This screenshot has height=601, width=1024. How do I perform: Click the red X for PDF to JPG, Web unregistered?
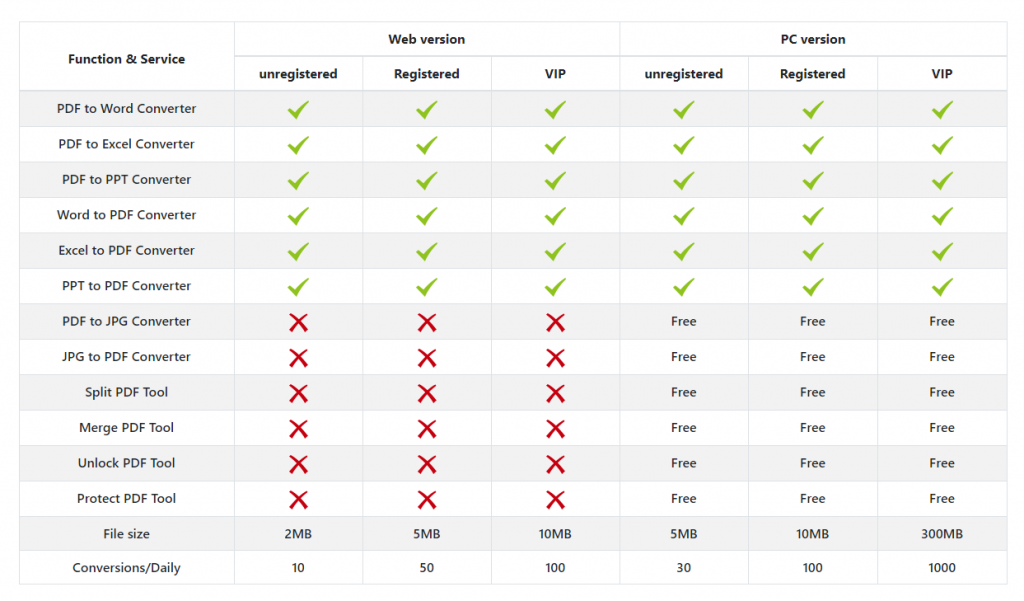(x=298, y=322)
